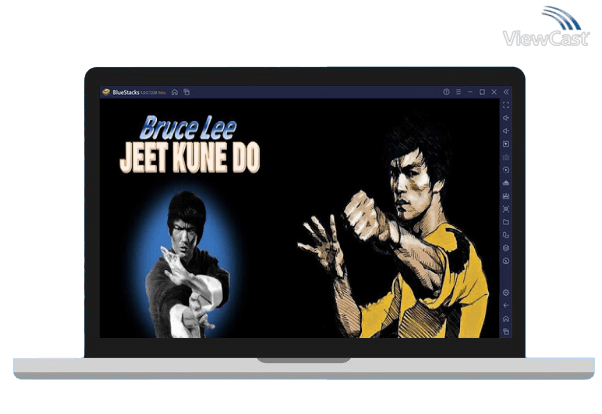Viewport: 602px width, 414px height.
Task: Decrease volume using sidebar speaker icon
Action: click(506, 131)
